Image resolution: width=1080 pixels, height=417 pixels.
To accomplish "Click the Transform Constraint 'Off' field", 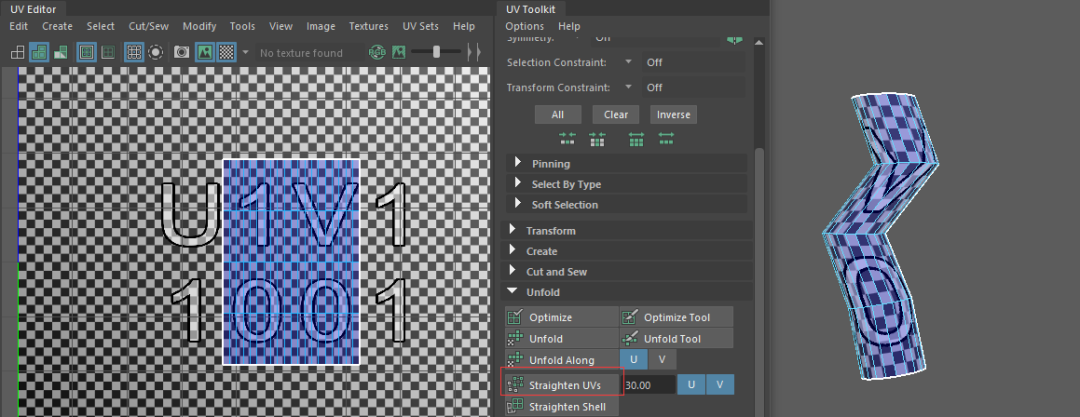I will (x=694, y=88).
